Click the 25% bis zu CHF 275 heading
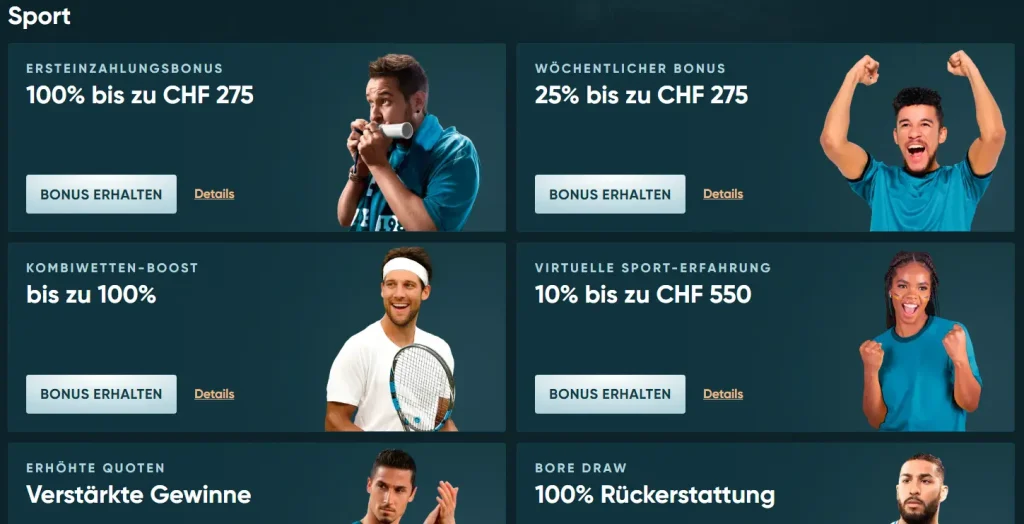 (x=641, y=96)
